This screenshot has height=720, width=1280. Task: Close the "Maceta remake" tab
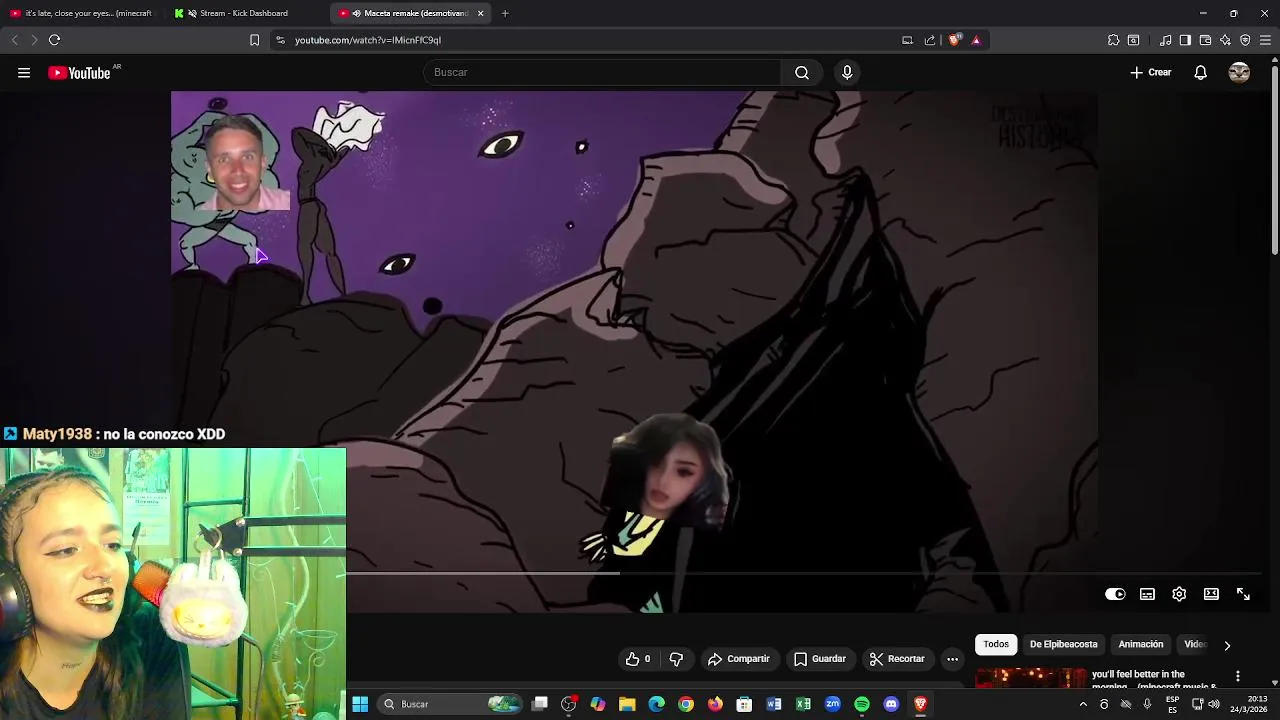click(x=480, y=13)
